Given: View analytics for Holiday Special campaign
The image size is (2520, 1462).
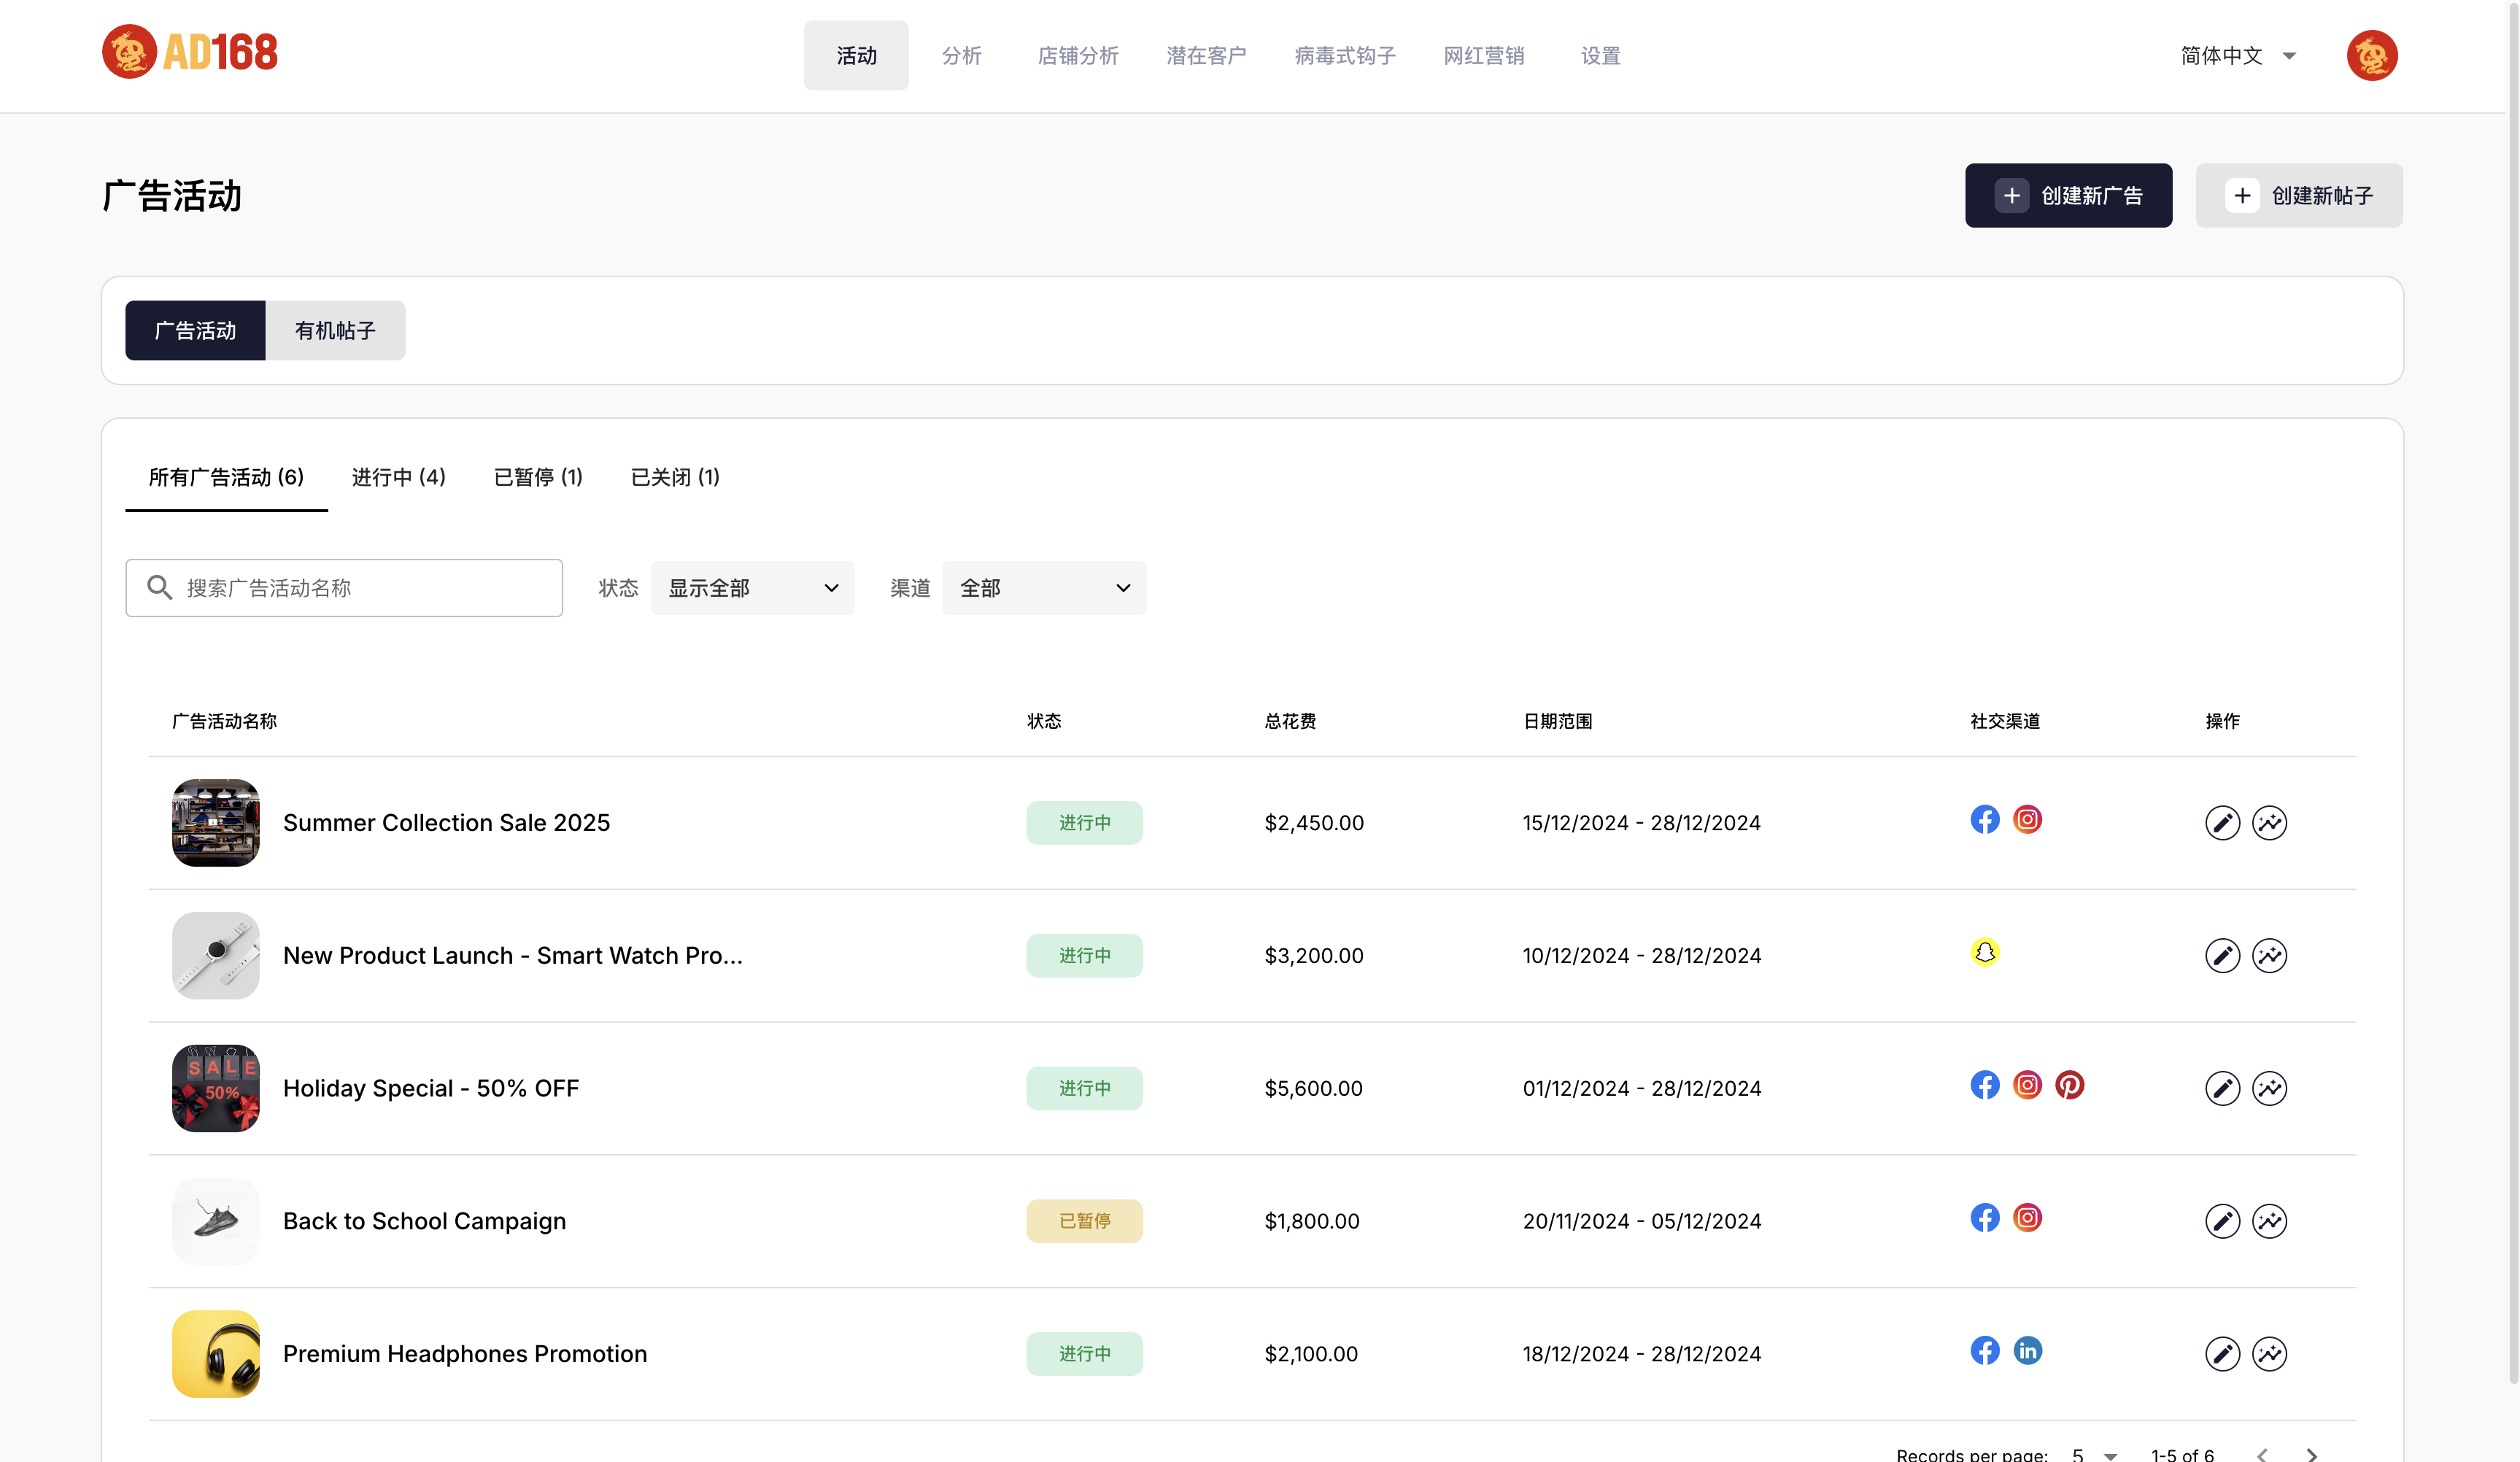Looking at the screenshot, I should coord(2269,1088).
